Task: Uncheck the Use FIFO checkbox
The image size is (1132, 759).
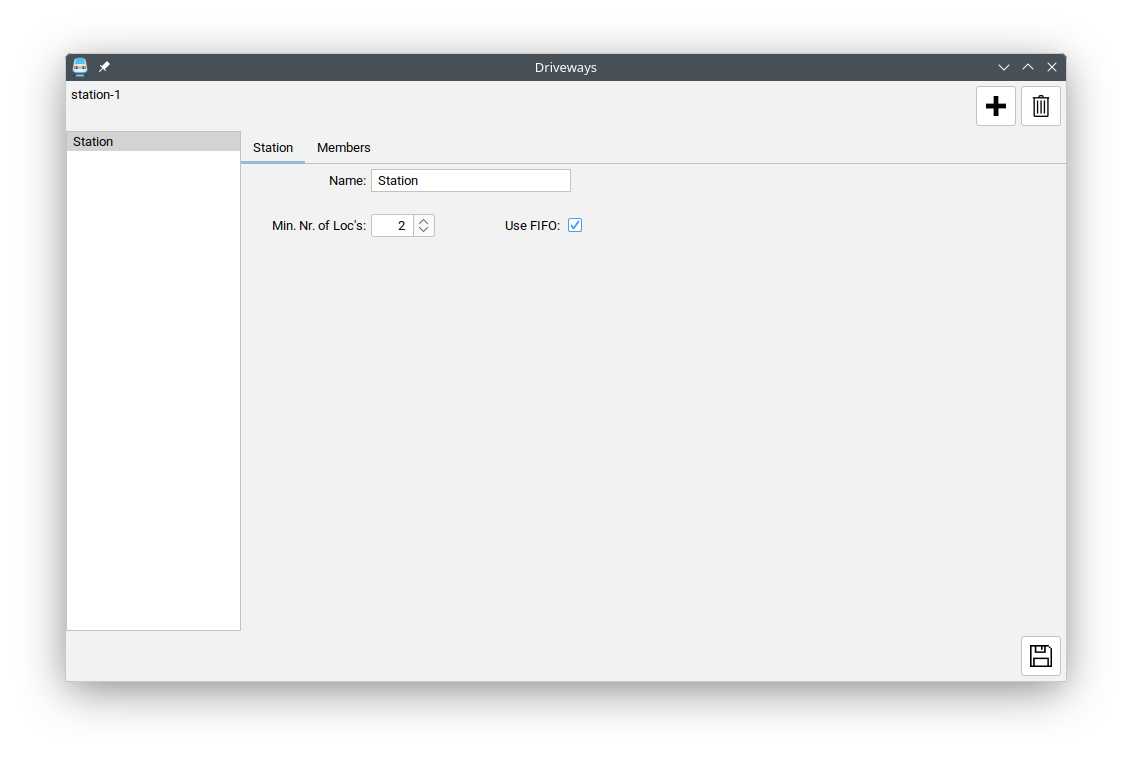Action: (x=575, y=225)
